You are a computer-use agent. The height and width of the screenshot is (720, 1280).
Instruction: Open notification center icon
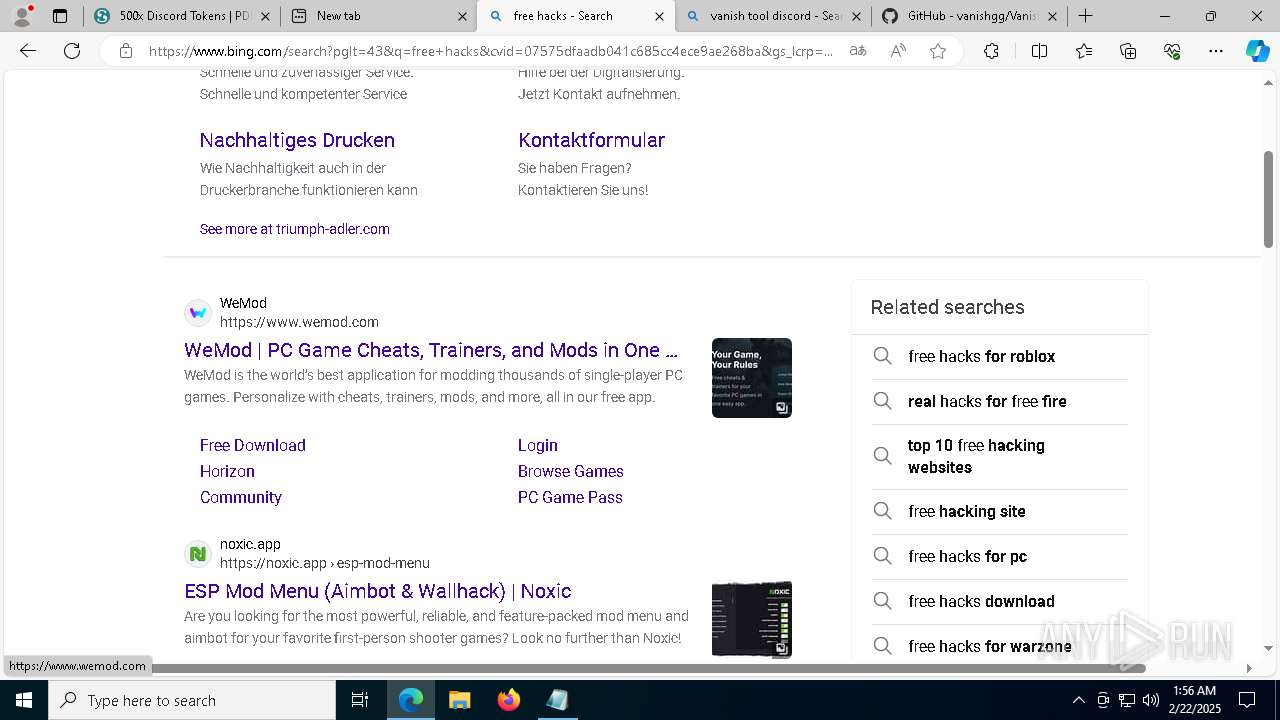tap(1247, 700)
